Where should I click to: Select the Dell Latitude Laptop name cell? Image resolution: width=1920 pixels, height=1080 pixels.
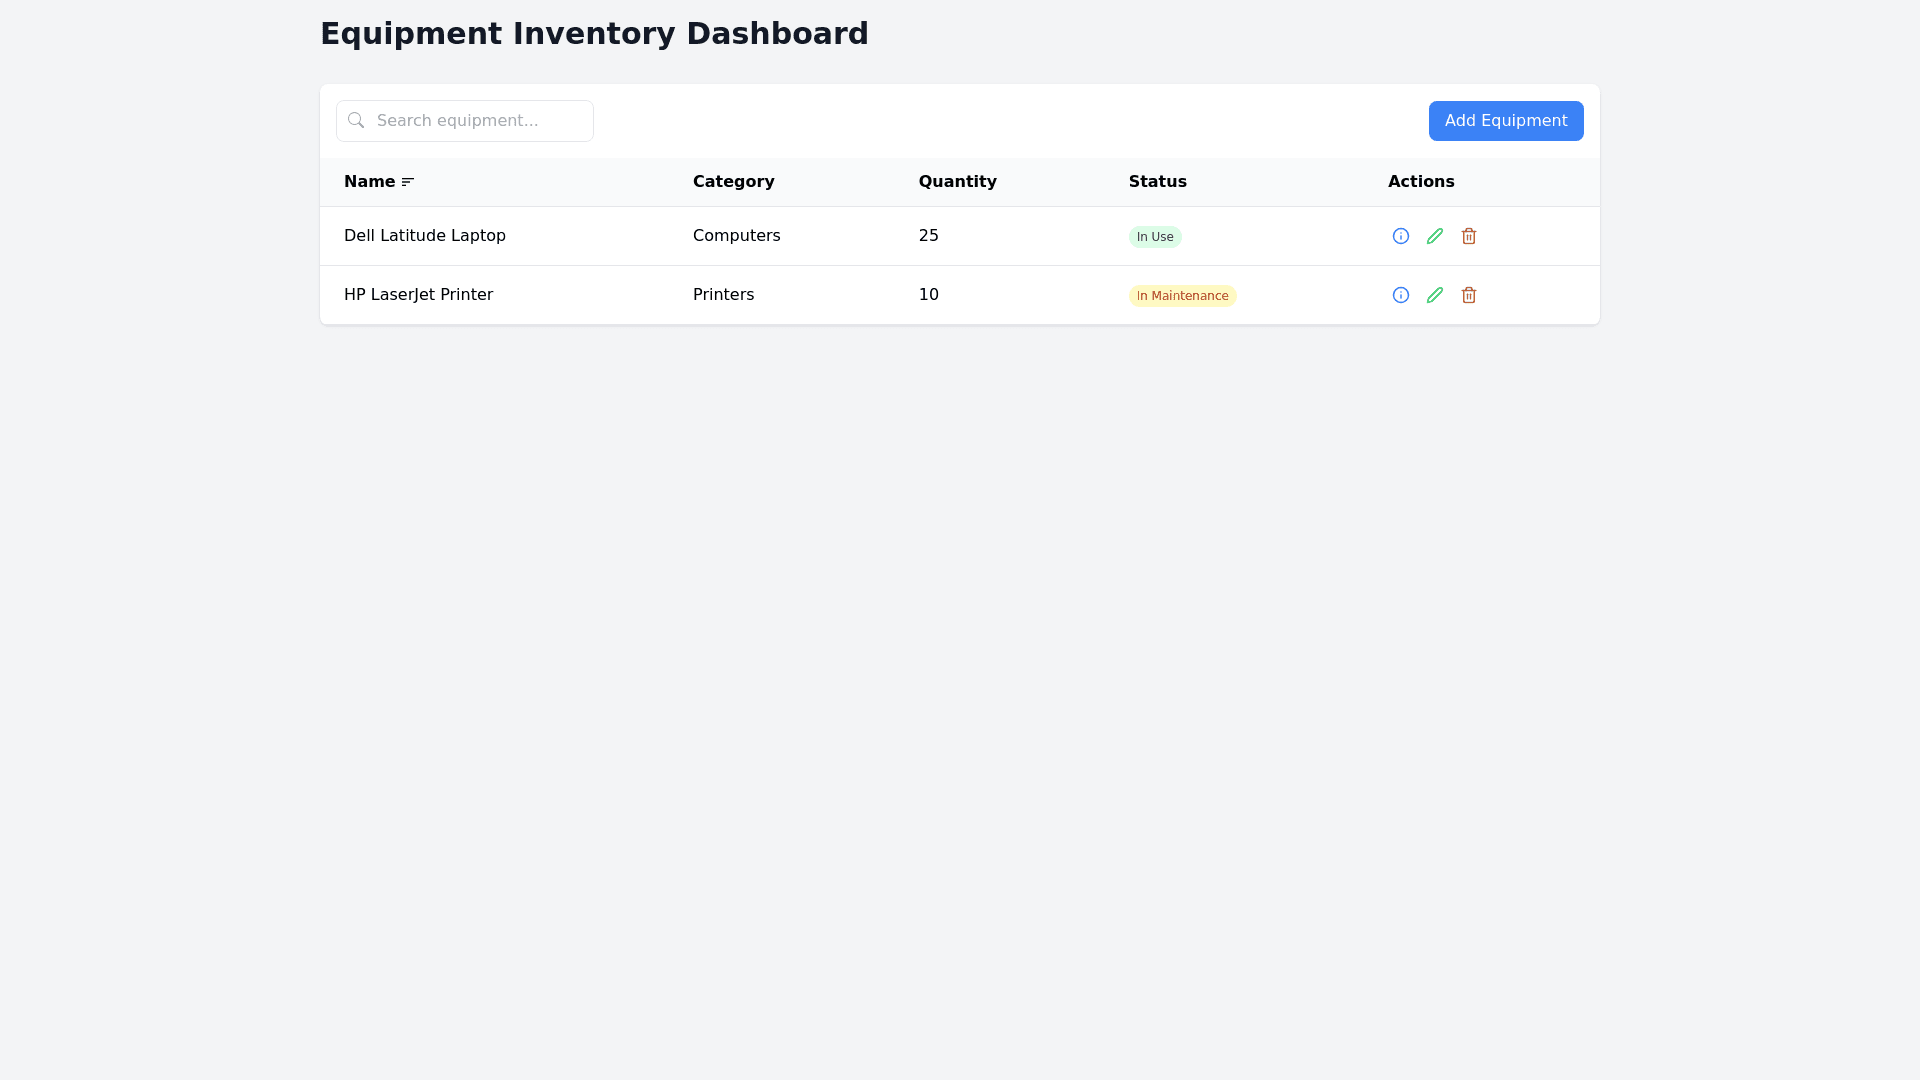(x=425, y=236)
